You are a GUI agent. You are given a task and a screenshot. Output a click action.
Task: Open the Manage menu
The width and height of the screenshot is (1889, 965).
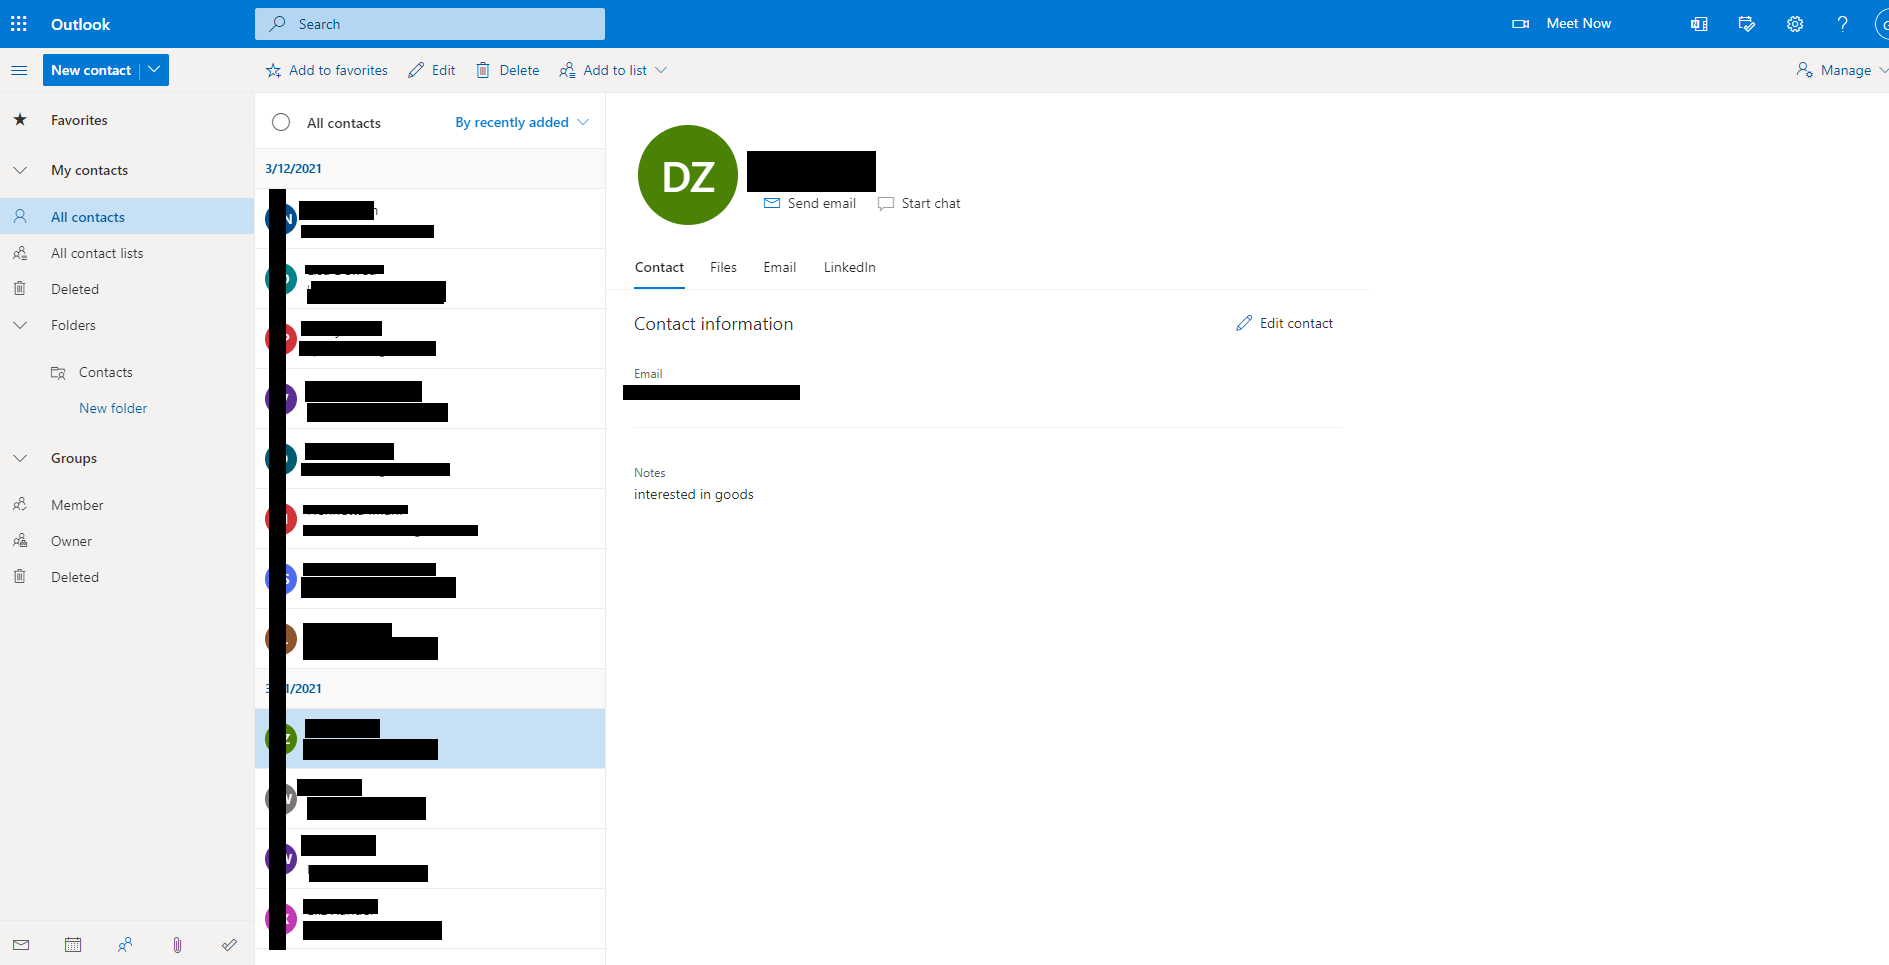(x=1842, y=70)
